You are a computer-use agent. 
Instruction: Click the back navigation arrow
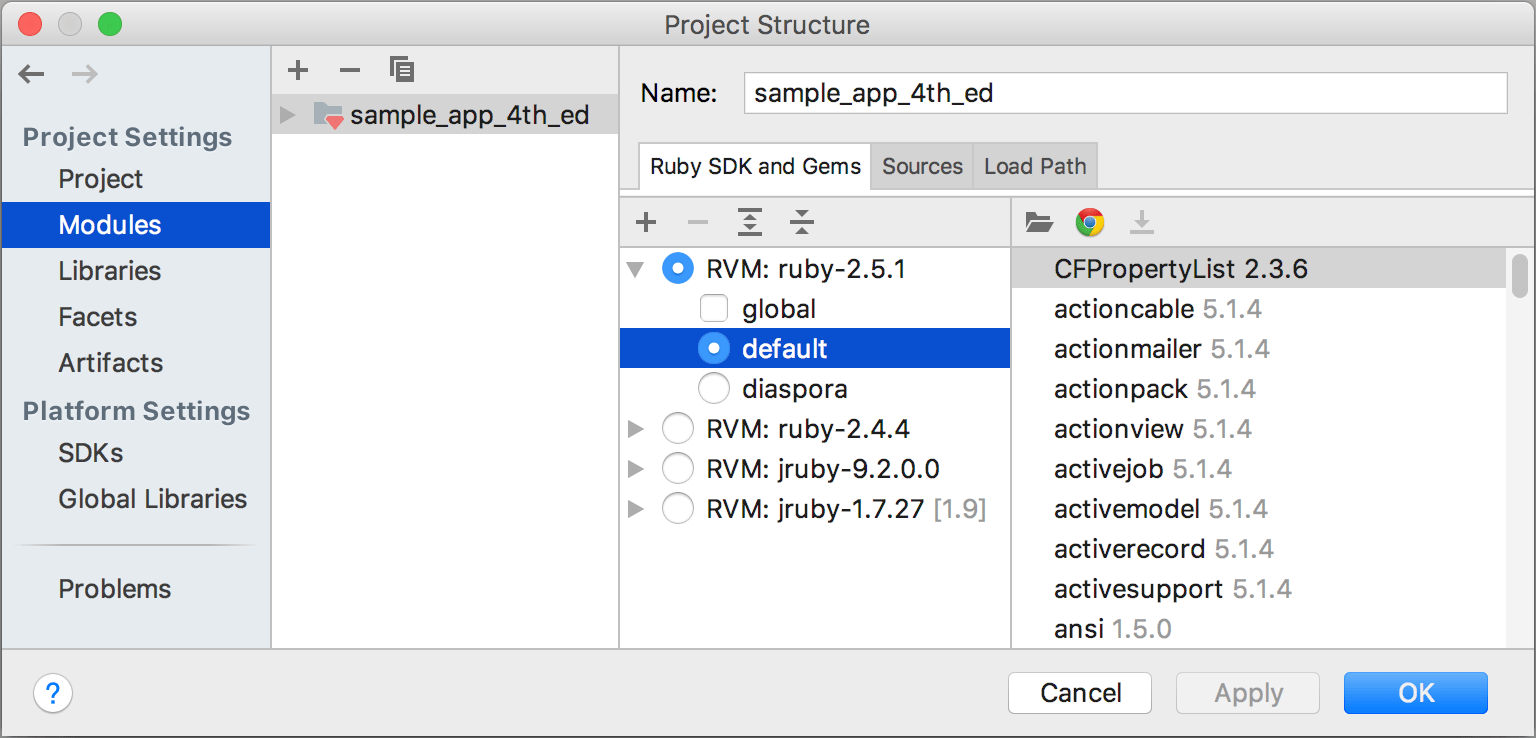click(x=31, y=74)
